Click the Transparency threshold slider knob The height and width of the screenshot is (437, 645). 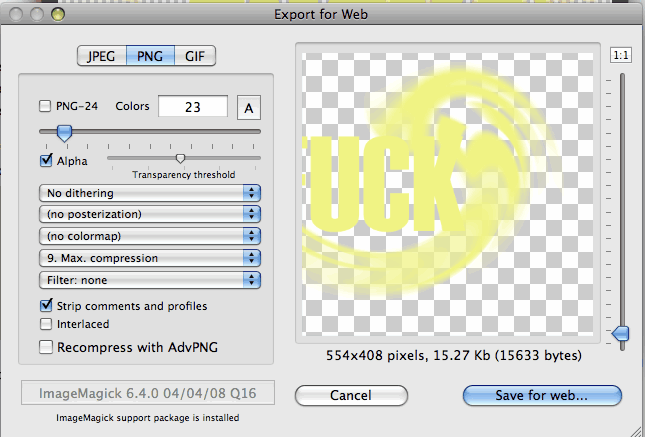click(x=180, y=158)
